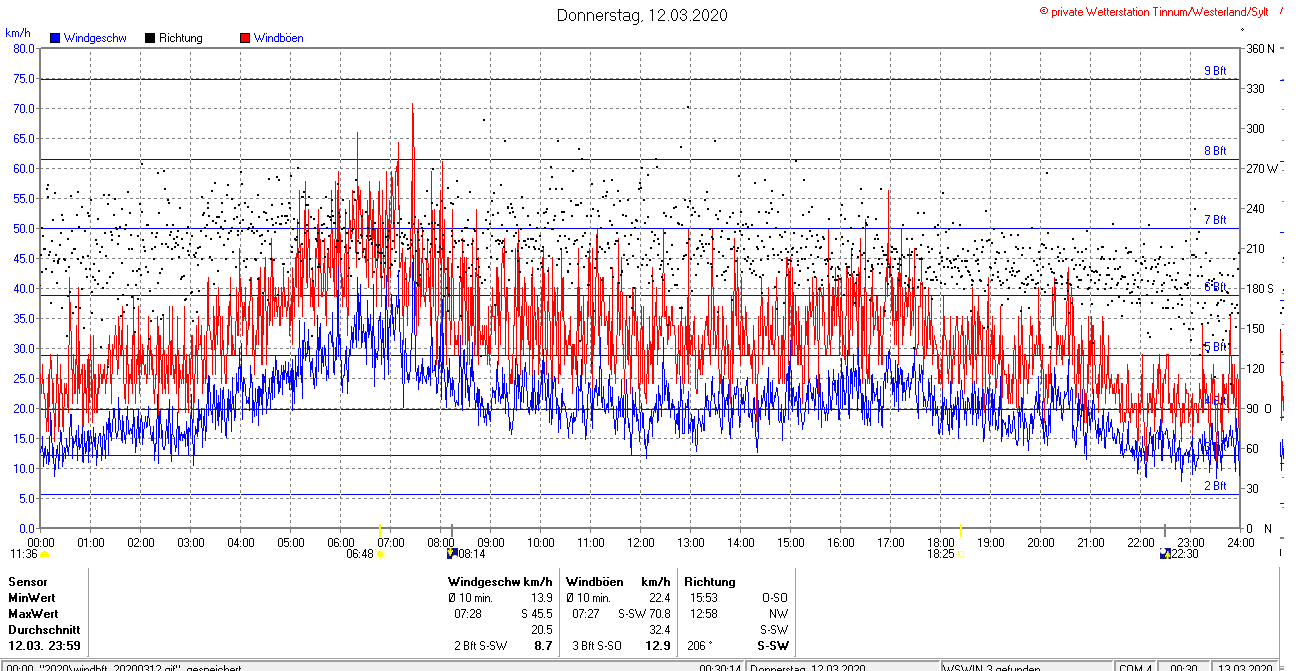Click the NW direction value

(x=778, y=613)
